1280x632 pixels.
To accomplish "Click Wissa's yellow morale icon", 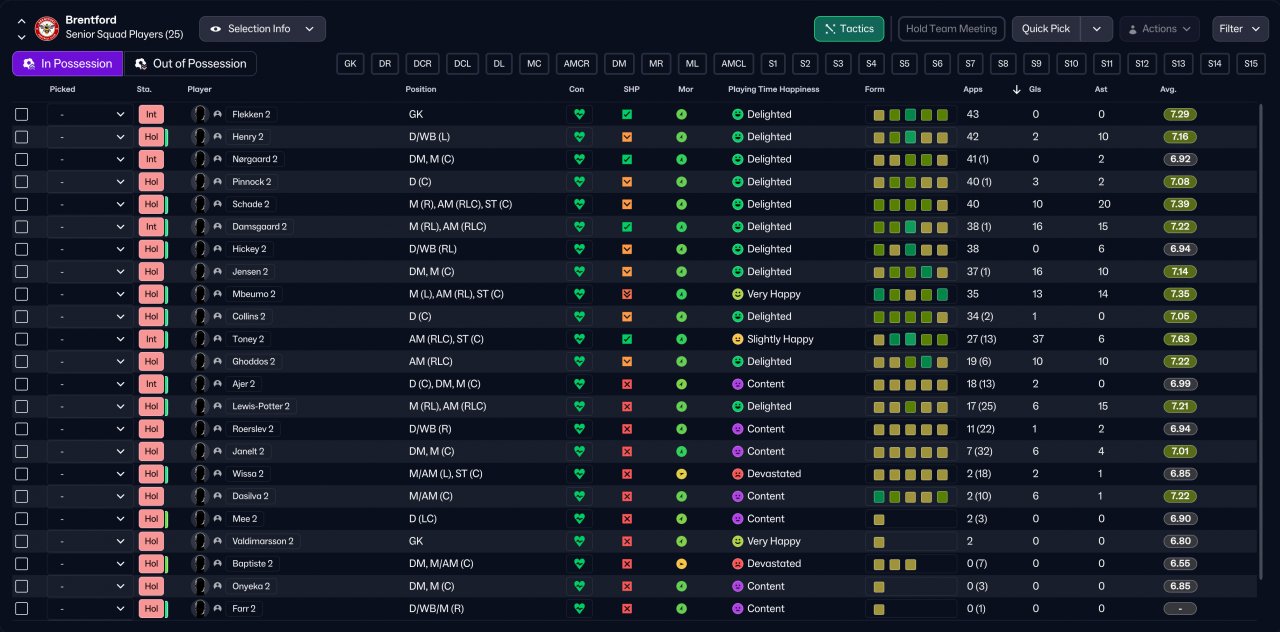I will tap(681, 474).
